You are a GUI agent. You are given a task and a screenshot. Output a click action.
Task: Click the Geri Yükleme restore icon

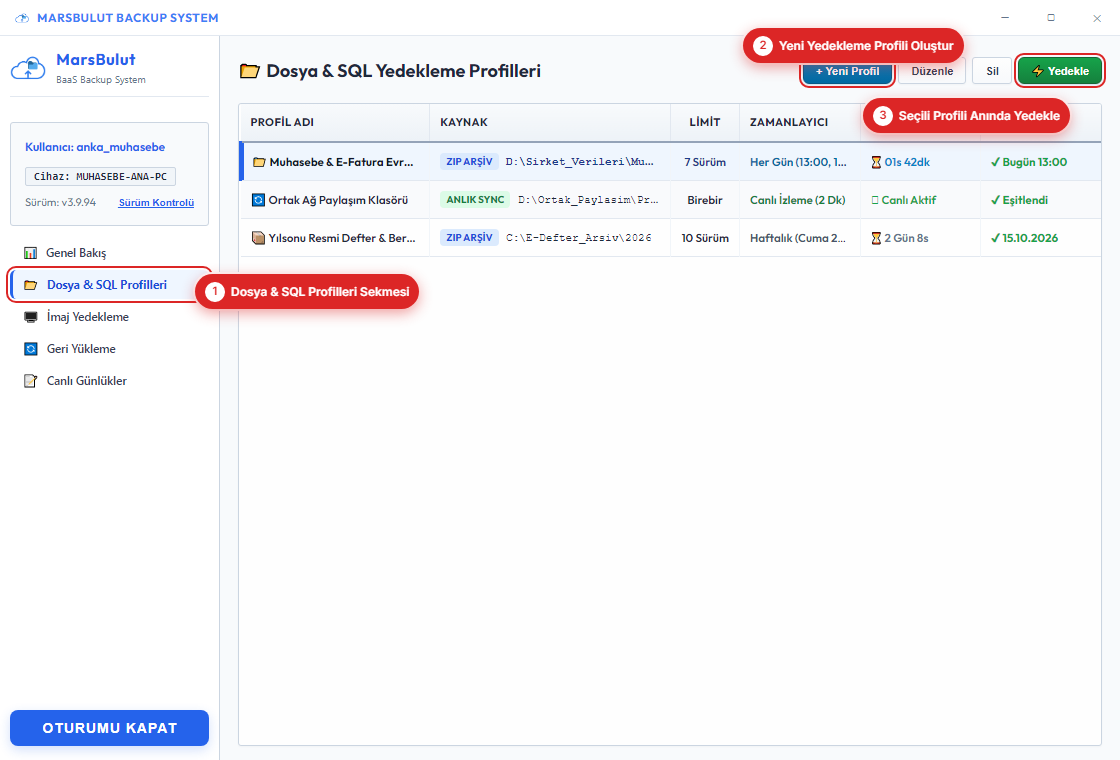pyautogui.click(x=31, y=349)
